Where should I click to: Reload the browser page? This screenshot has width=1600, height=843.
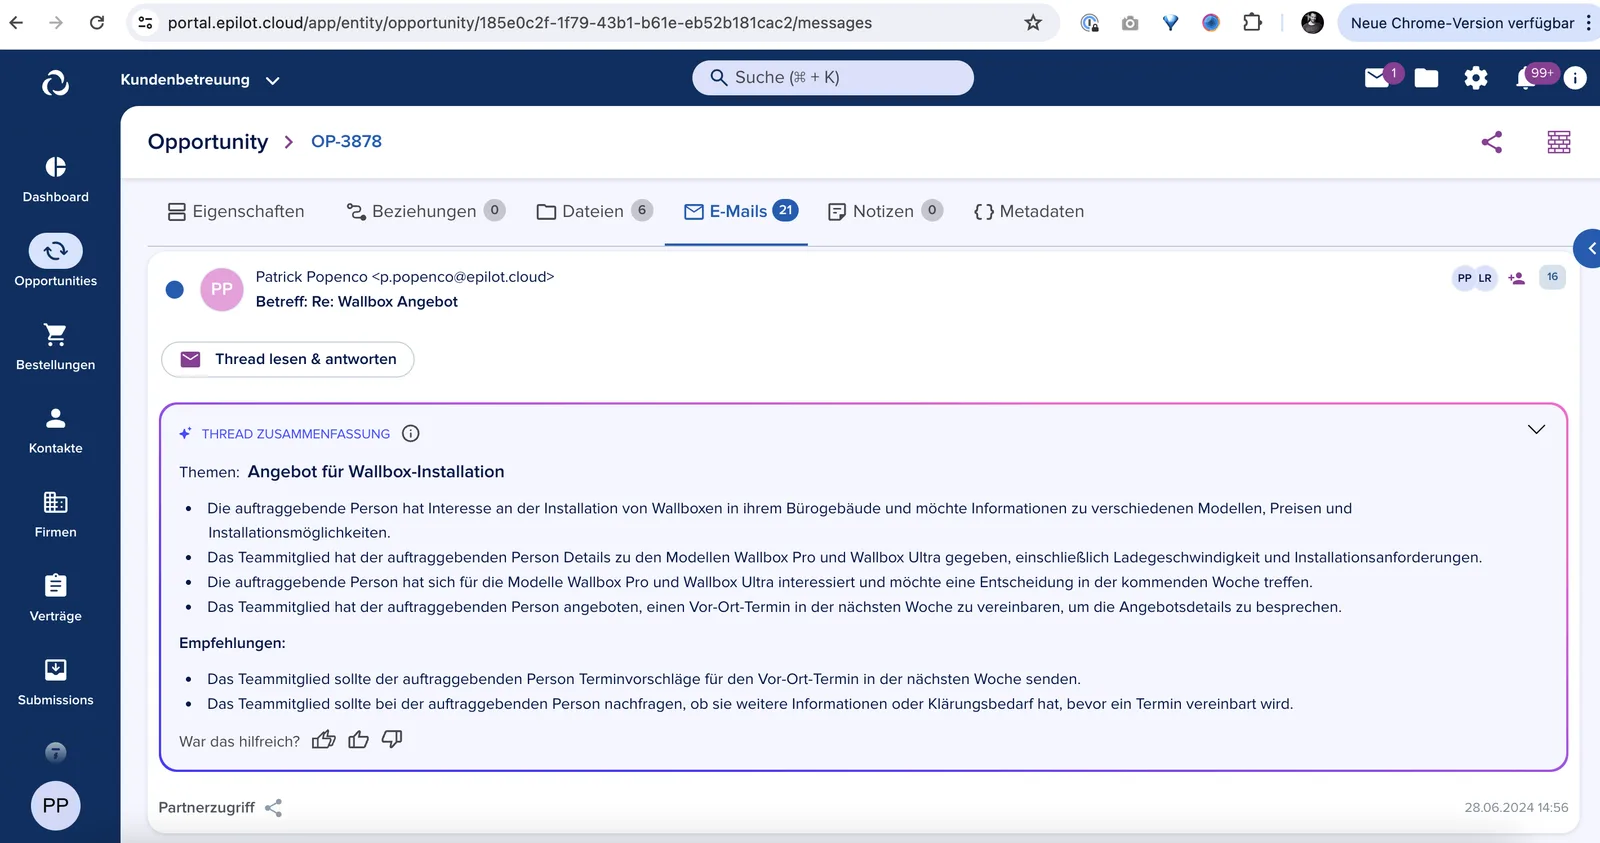tap(97, 22)
